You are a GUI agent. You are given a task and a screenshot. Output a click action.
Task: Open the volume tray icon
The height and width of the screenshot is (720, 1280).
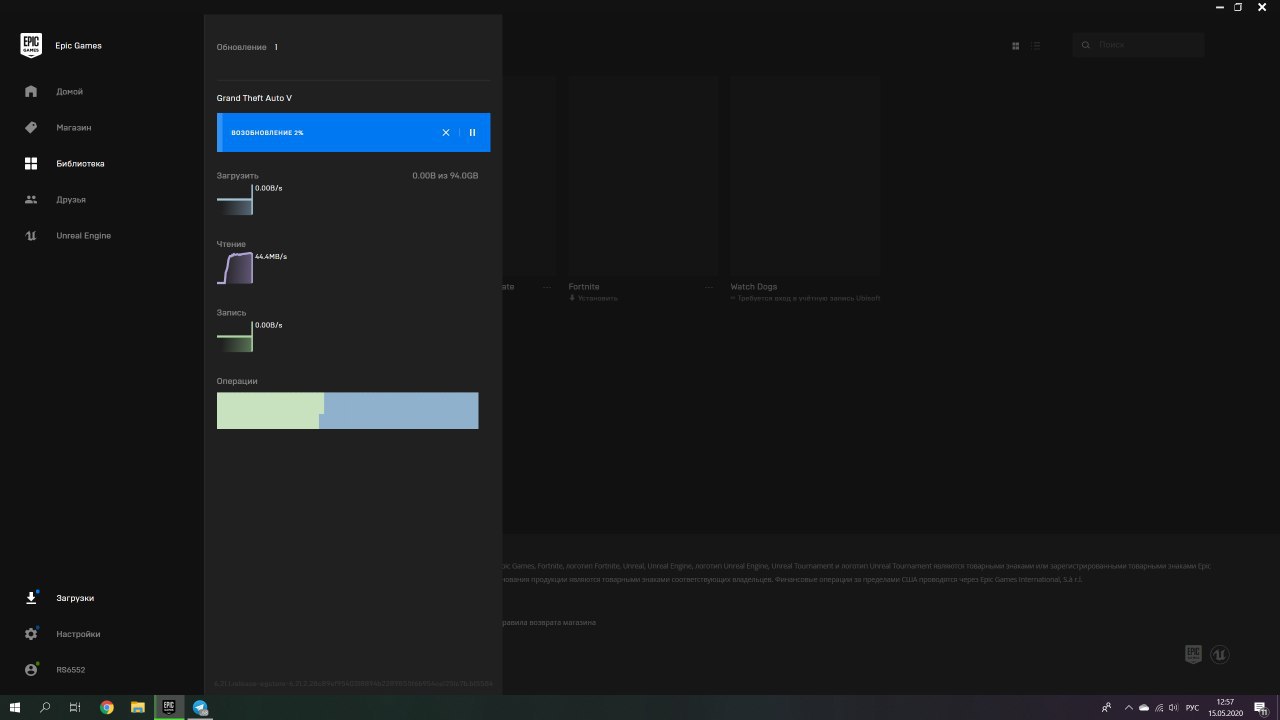pyautogui.click(x=1174, y=707)
